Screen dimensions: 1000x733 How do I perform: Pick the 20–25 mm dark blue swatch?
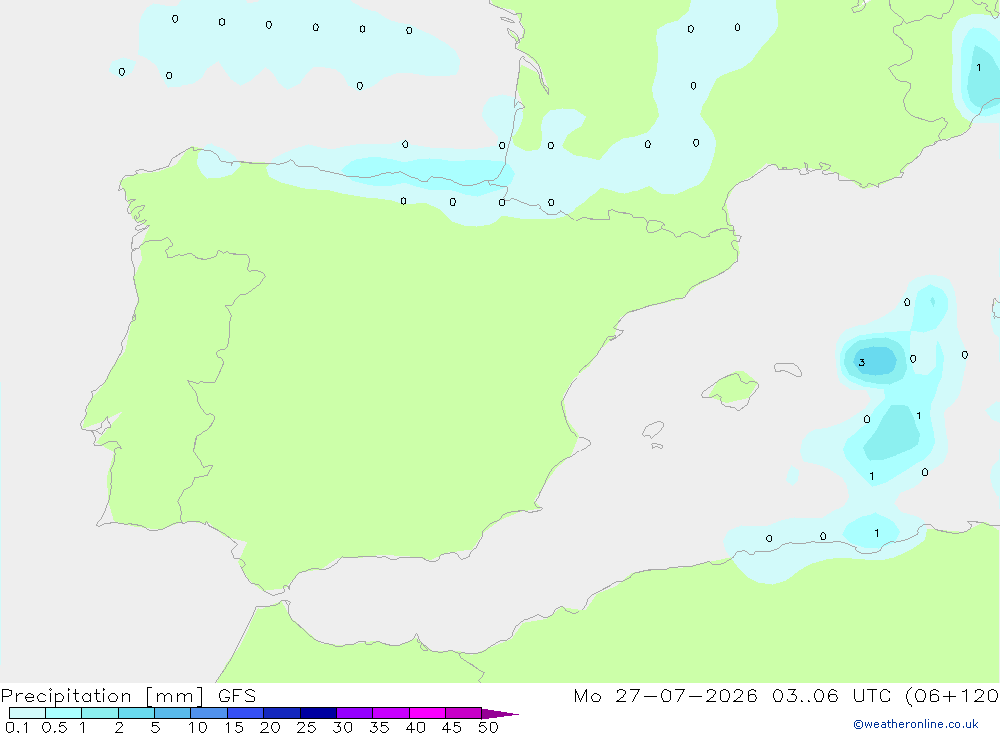[282, 713]
